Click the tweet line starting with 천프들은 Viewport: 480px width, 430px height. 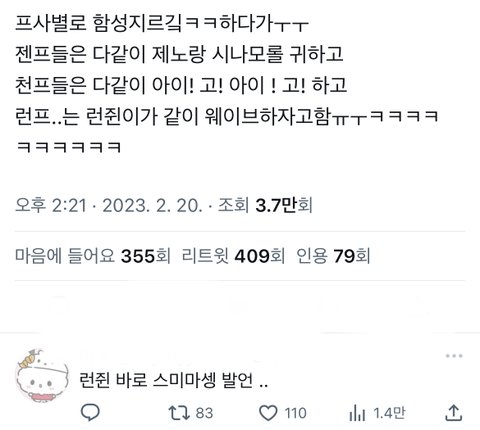tap(181, 85)
